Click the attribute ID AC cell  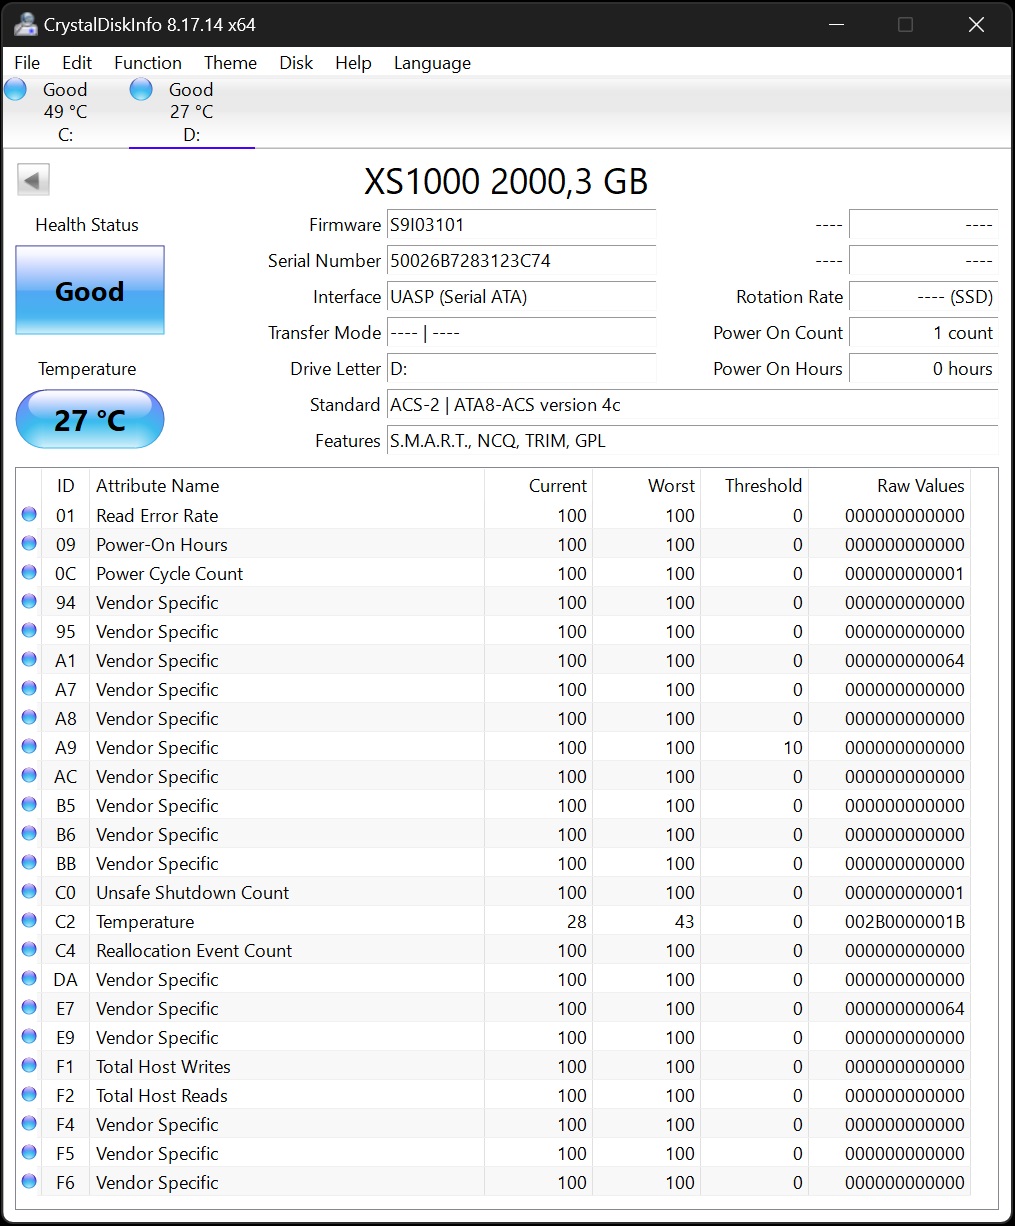[x=65, y=777]
